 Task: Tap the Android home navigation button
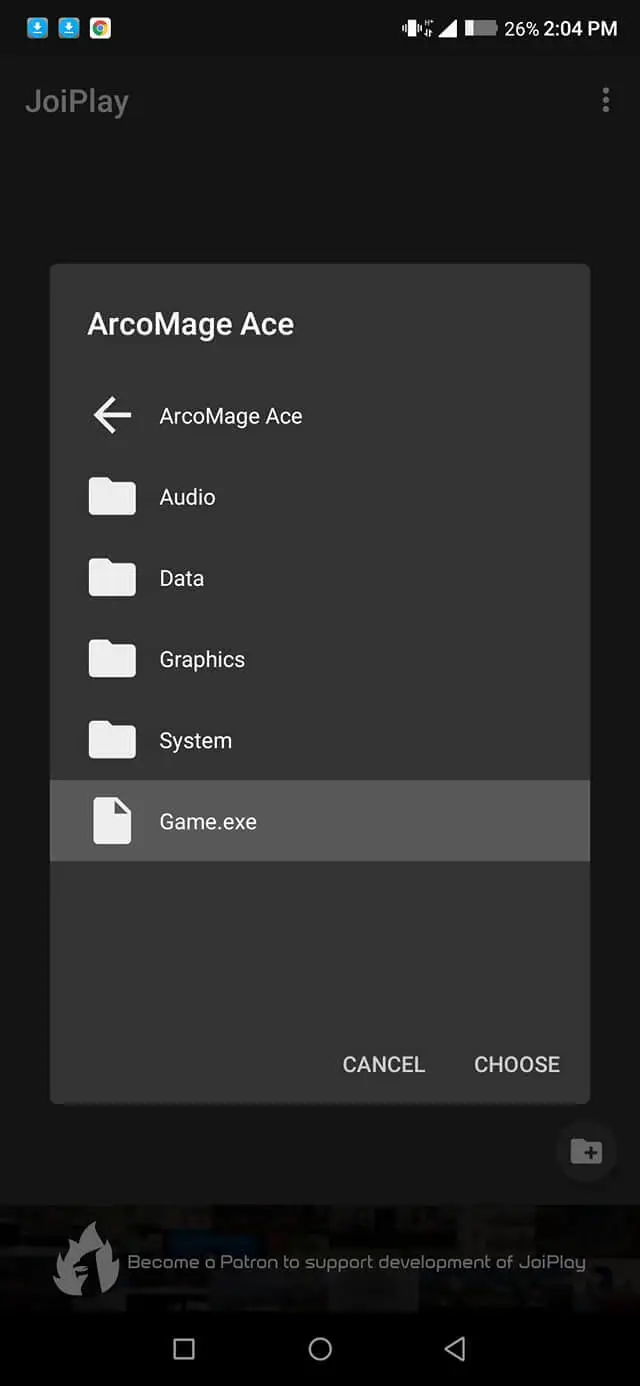pos(320,1349)
